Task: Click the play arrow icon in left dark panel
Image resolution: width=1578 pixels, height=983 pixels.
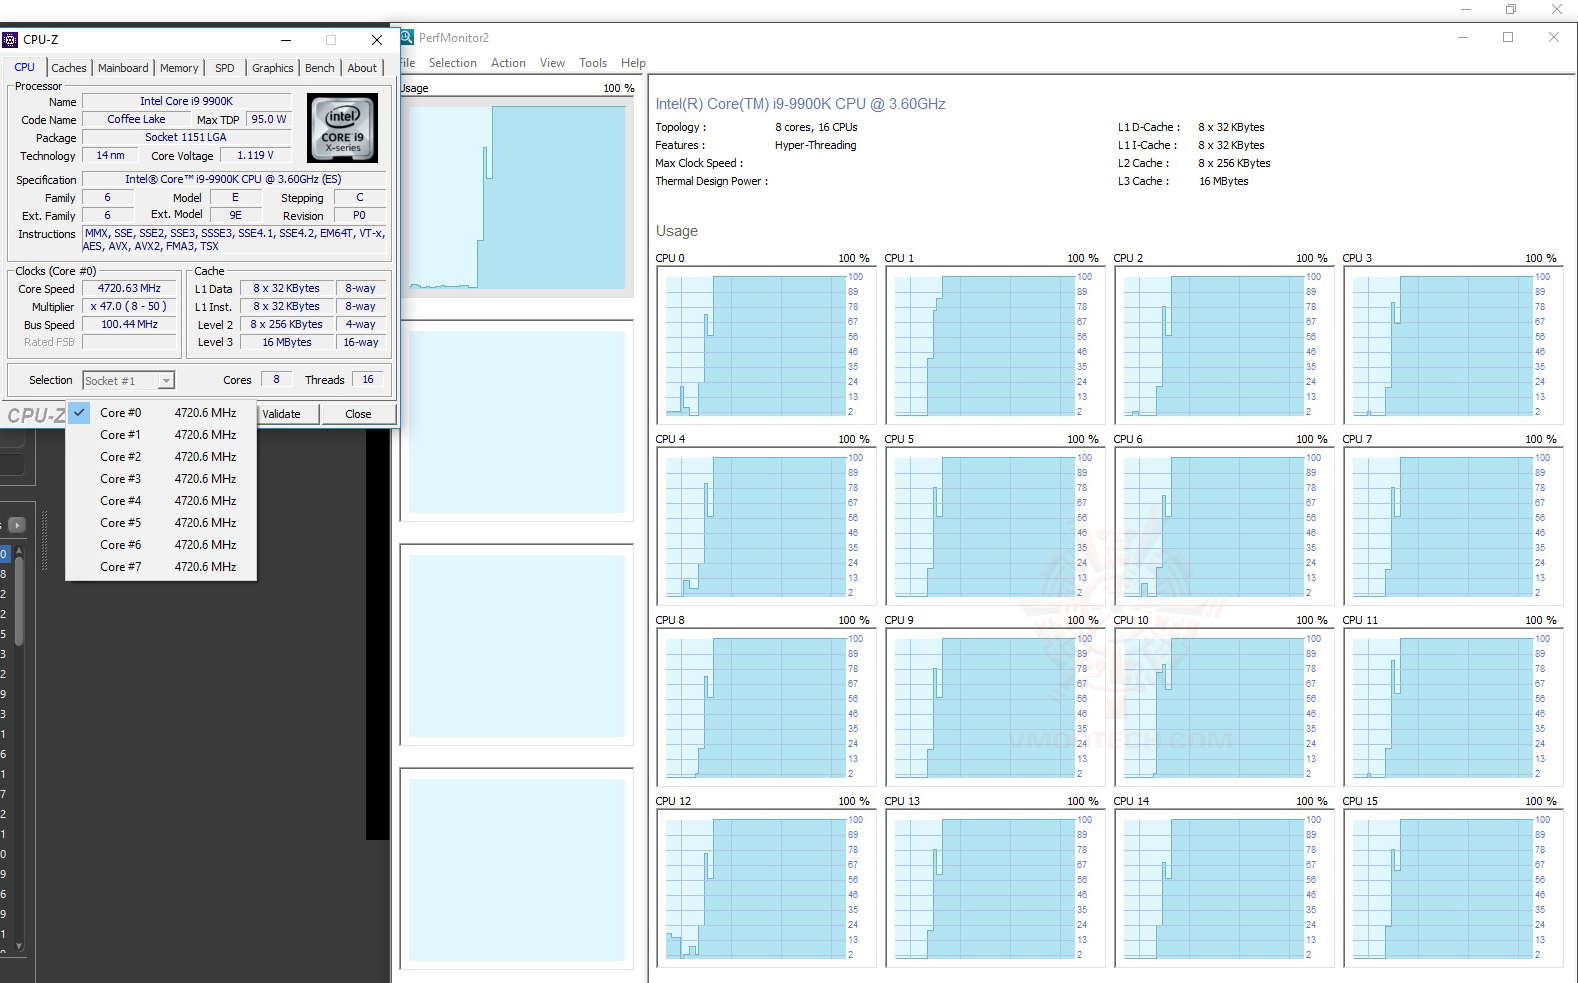Action: tap(17, 525)
